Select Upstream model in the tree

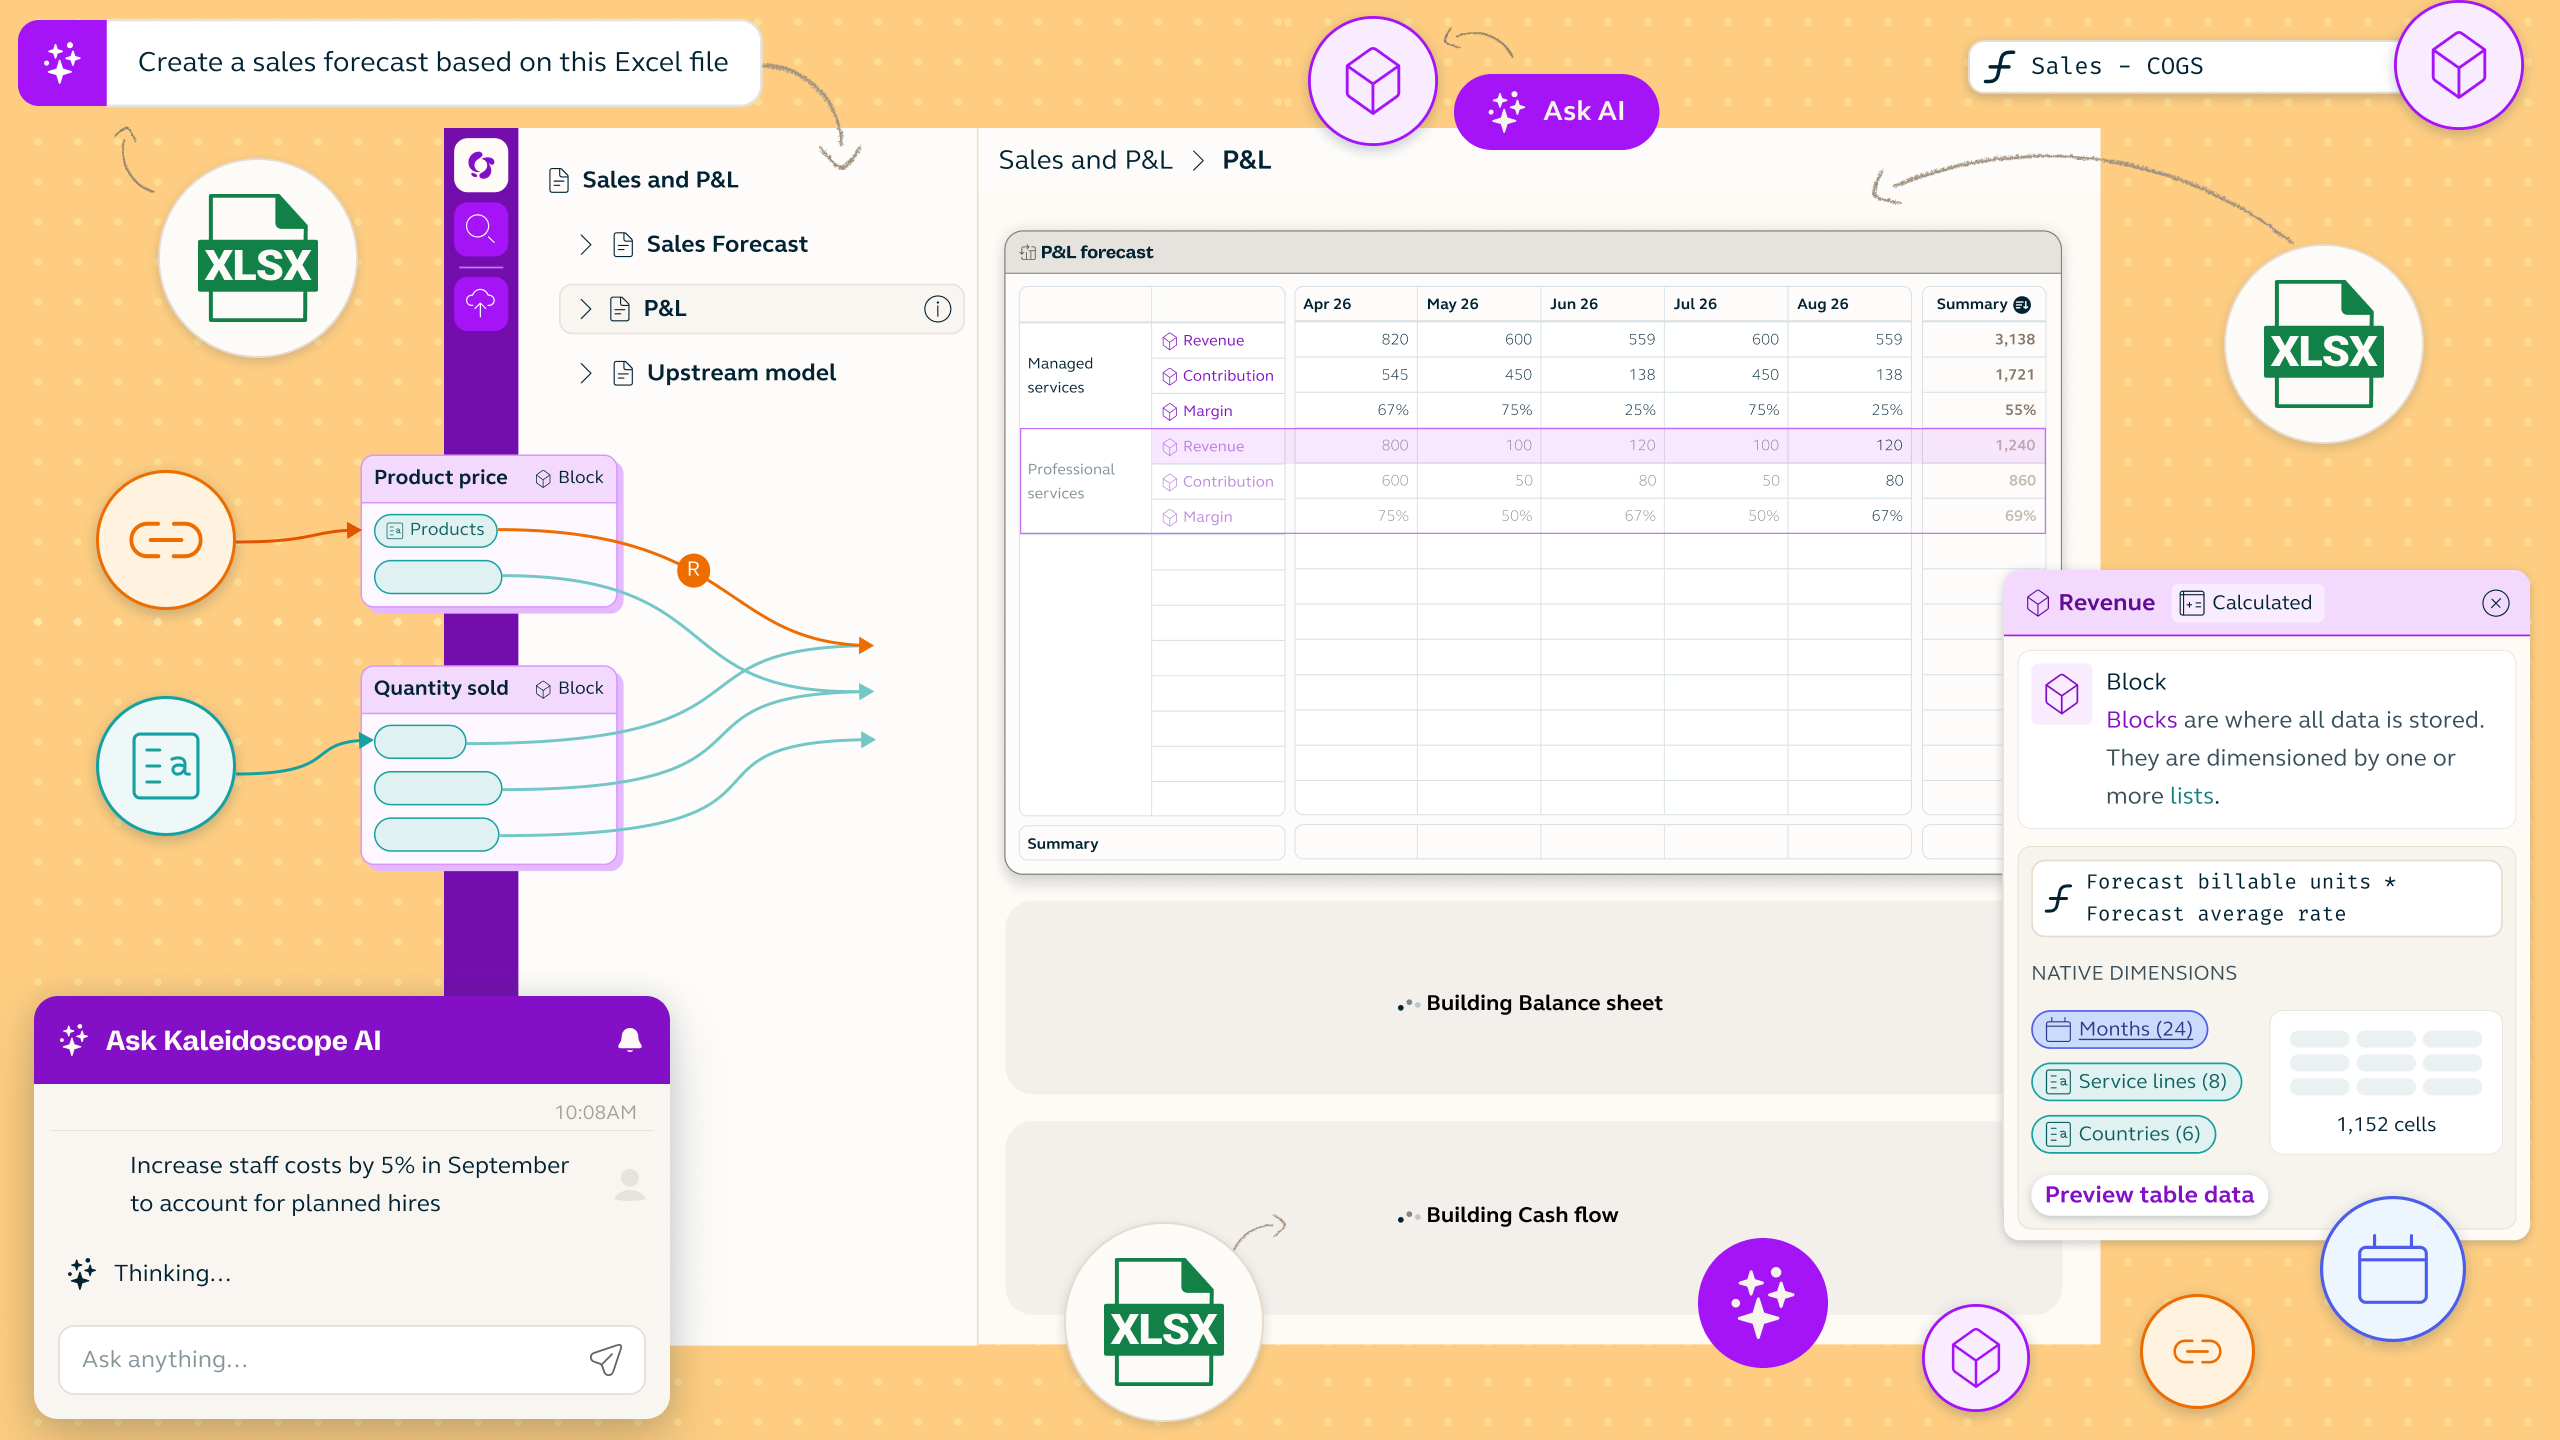tap(741, 373)
